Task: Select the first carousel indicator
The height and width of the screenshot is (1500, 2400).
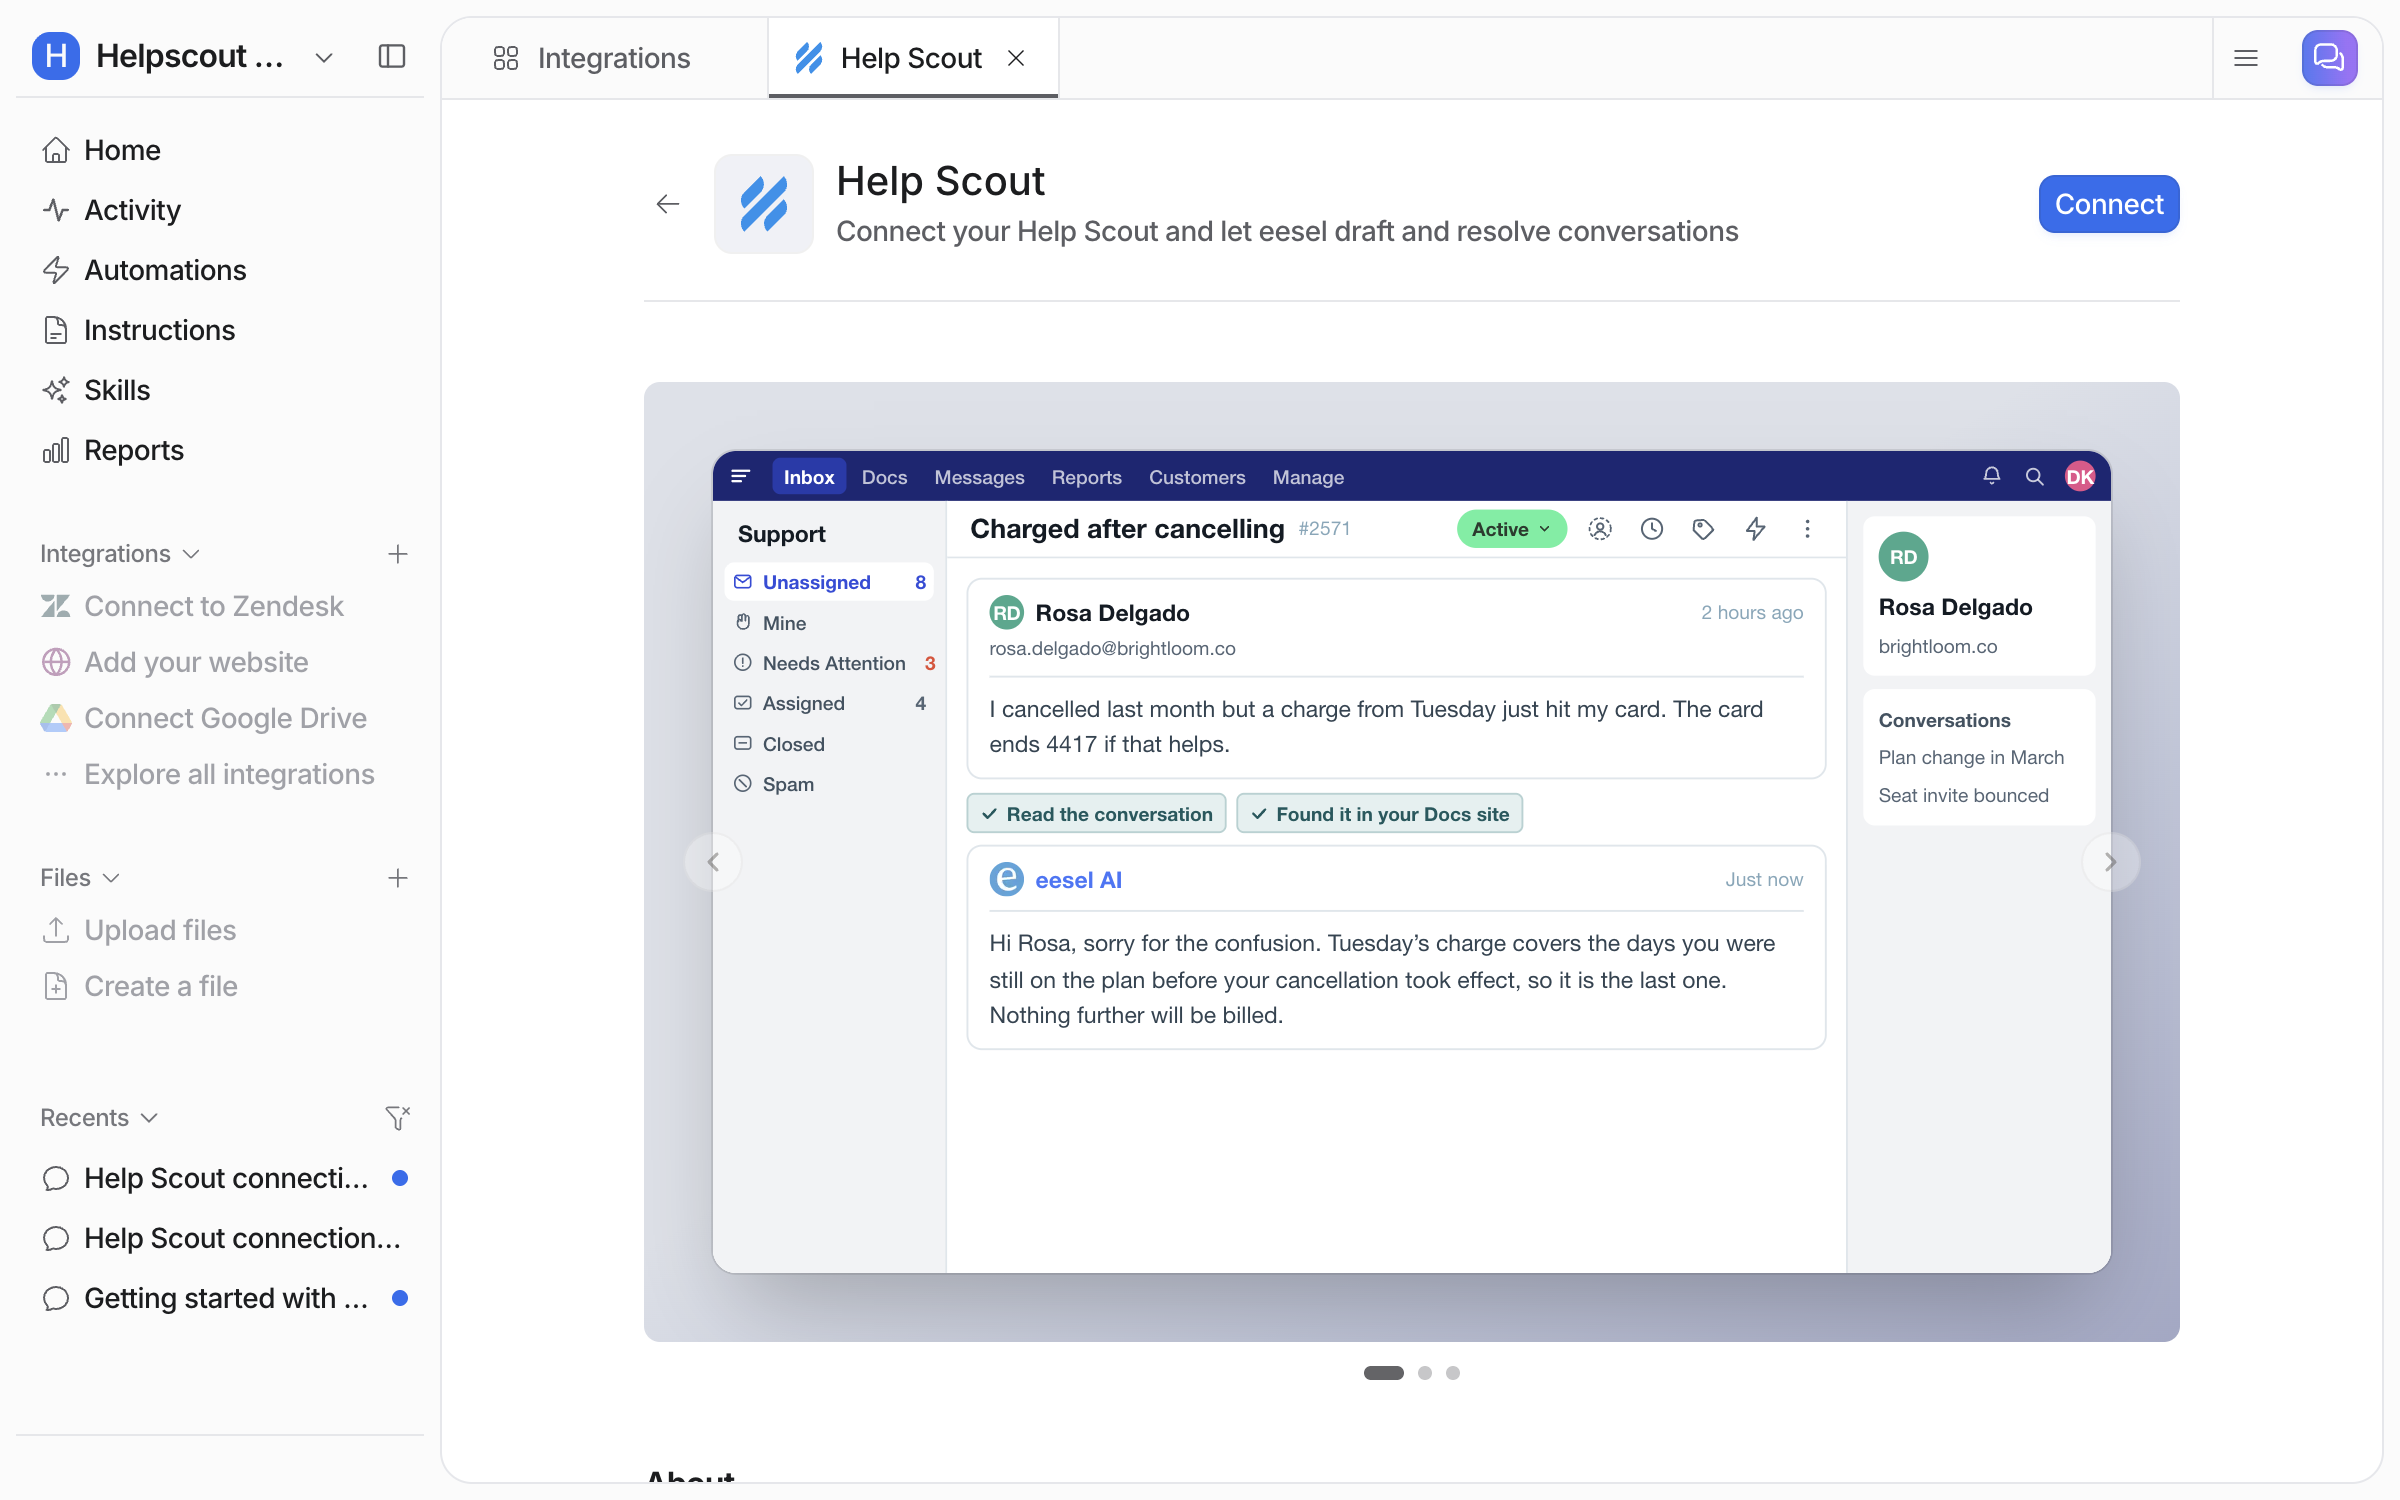Action: (x=1384, y=1373)
